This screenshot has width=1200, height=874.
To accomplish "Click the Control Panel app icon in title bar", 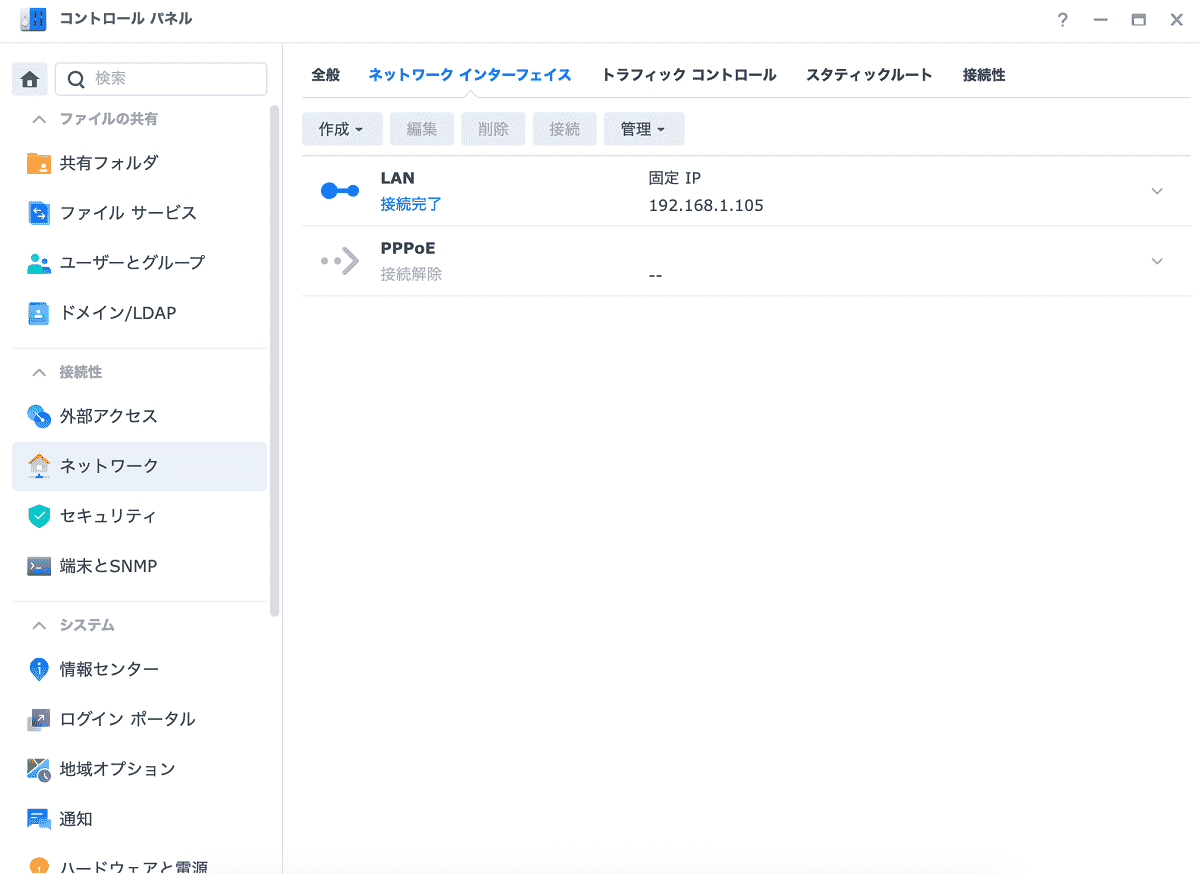I will [33, 19].
